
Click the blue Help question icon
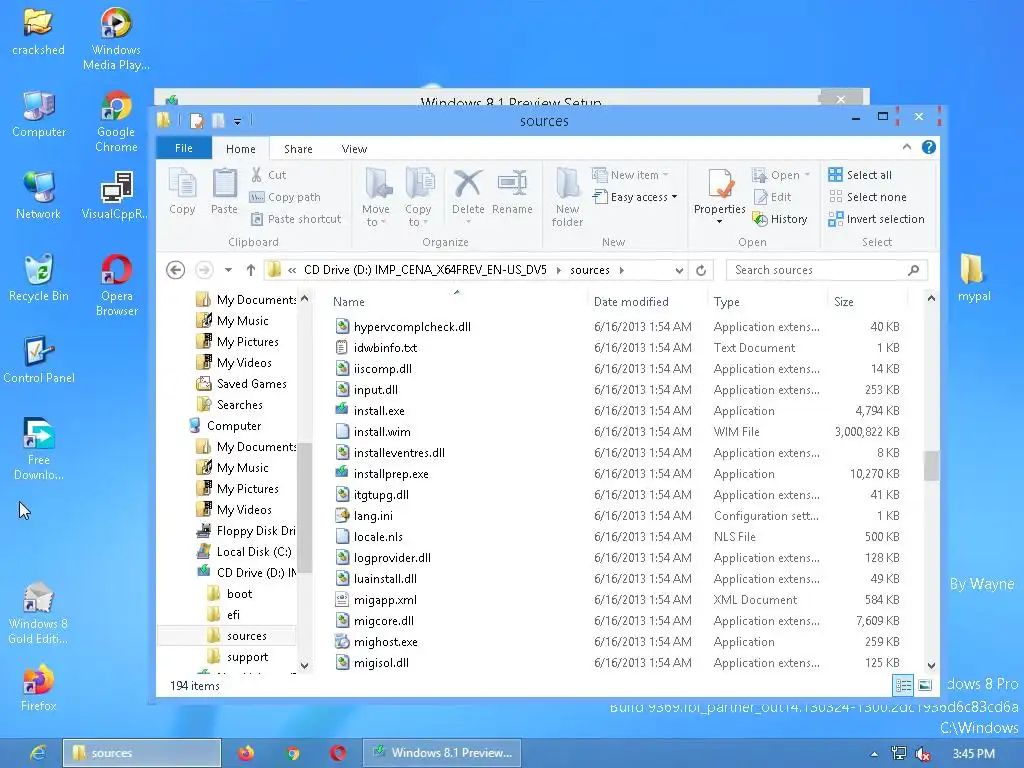929,147
